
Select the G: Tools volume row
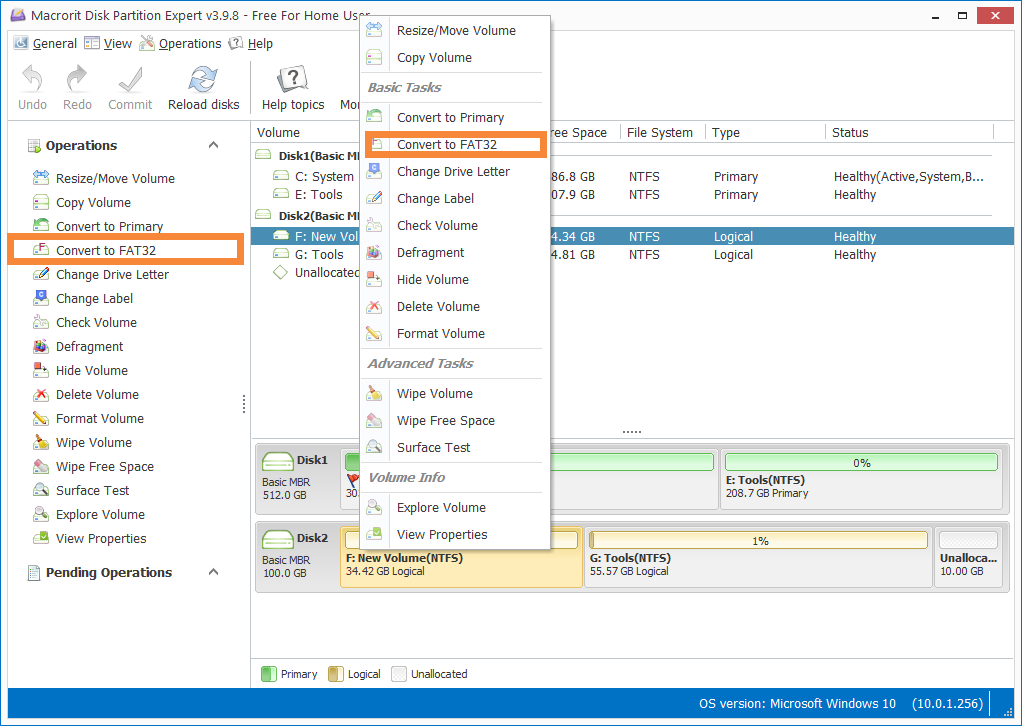632,255
